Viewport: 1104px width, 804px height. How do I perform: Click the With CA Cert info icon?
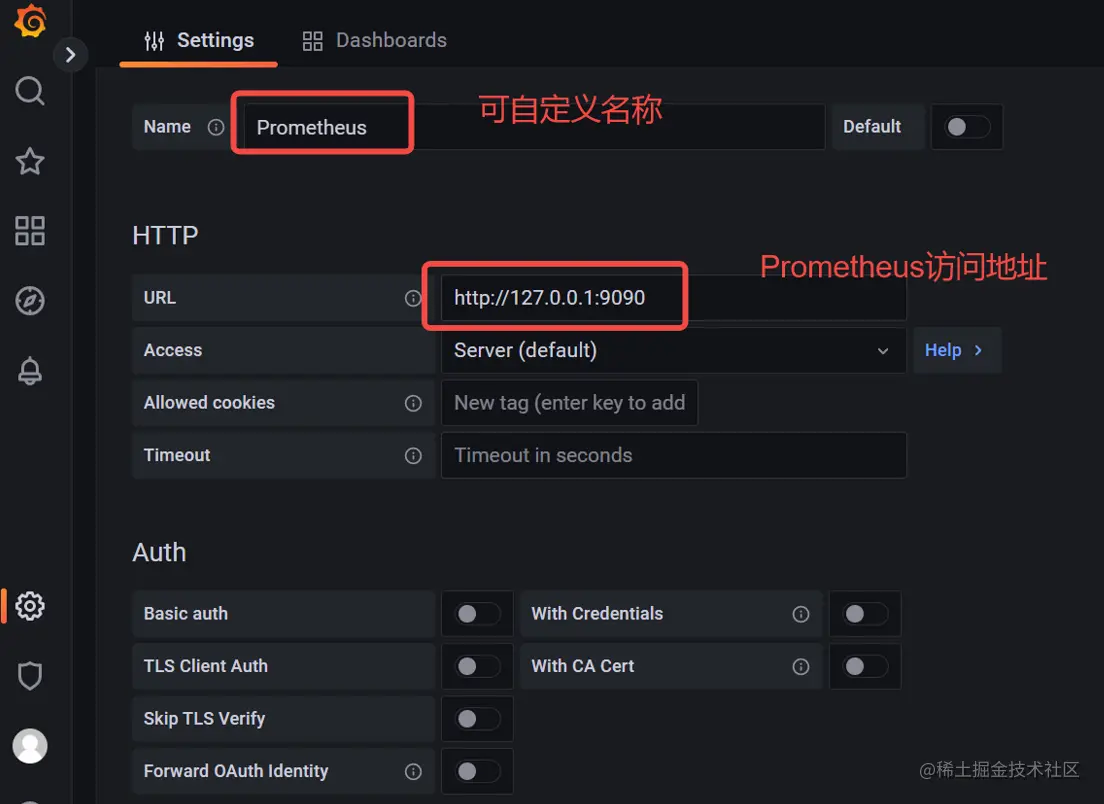click(801, 667)
